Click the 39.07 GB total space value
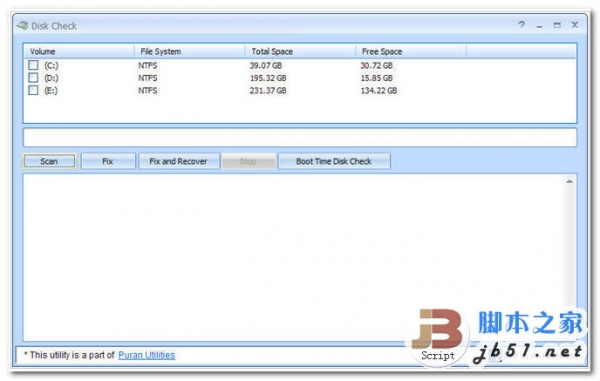The height and width of the screenshot is (381, 600). pos(266,65)
